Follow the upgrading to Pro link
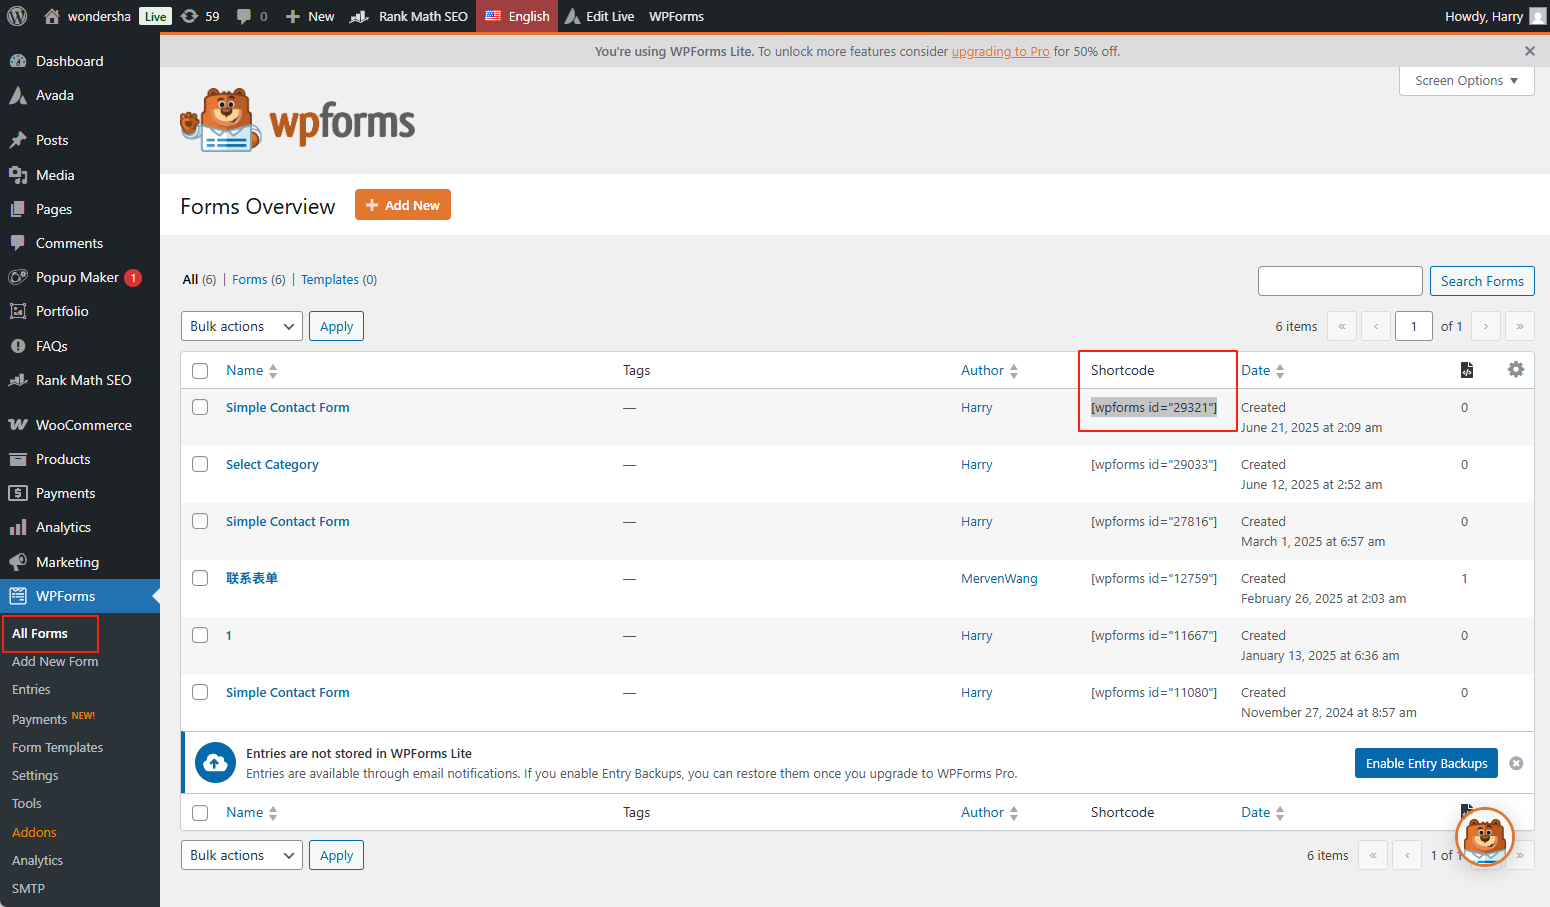 (1000, 51)
